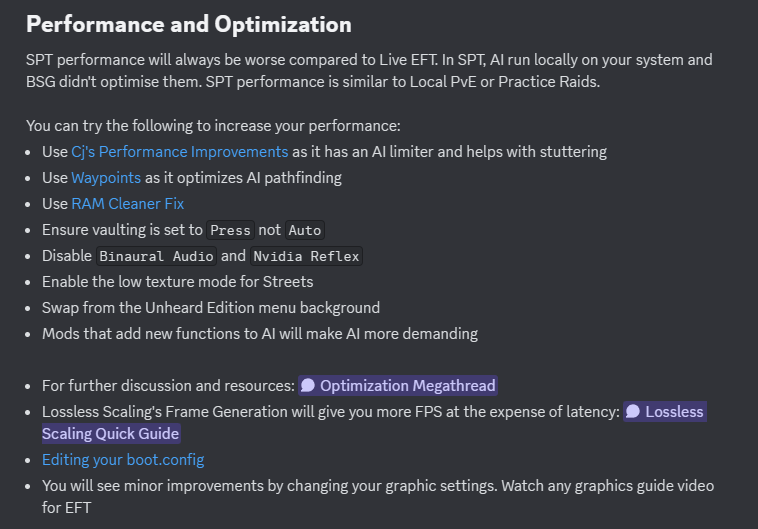
Task: Click the Unheard Edition menu background line
Action: 210,308
